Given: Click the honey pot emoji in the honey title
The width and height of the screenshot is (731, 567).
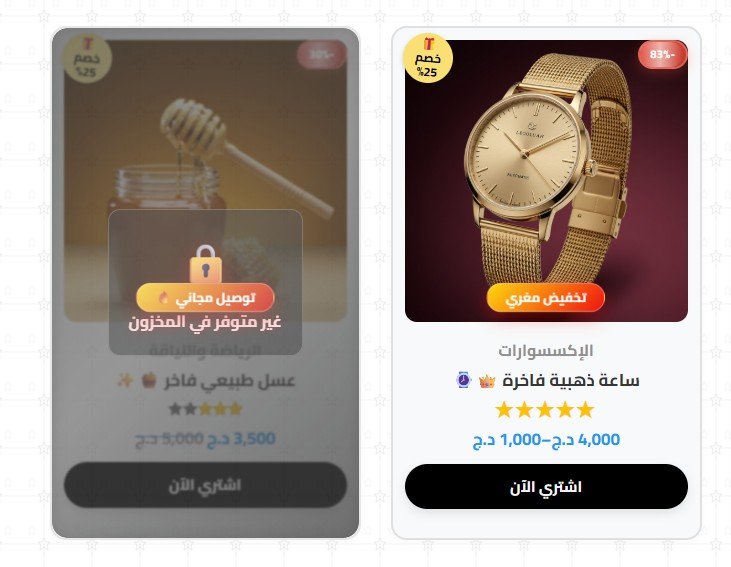Looking at the screenshot, I should pyautogui.click(x=148, y=381).
